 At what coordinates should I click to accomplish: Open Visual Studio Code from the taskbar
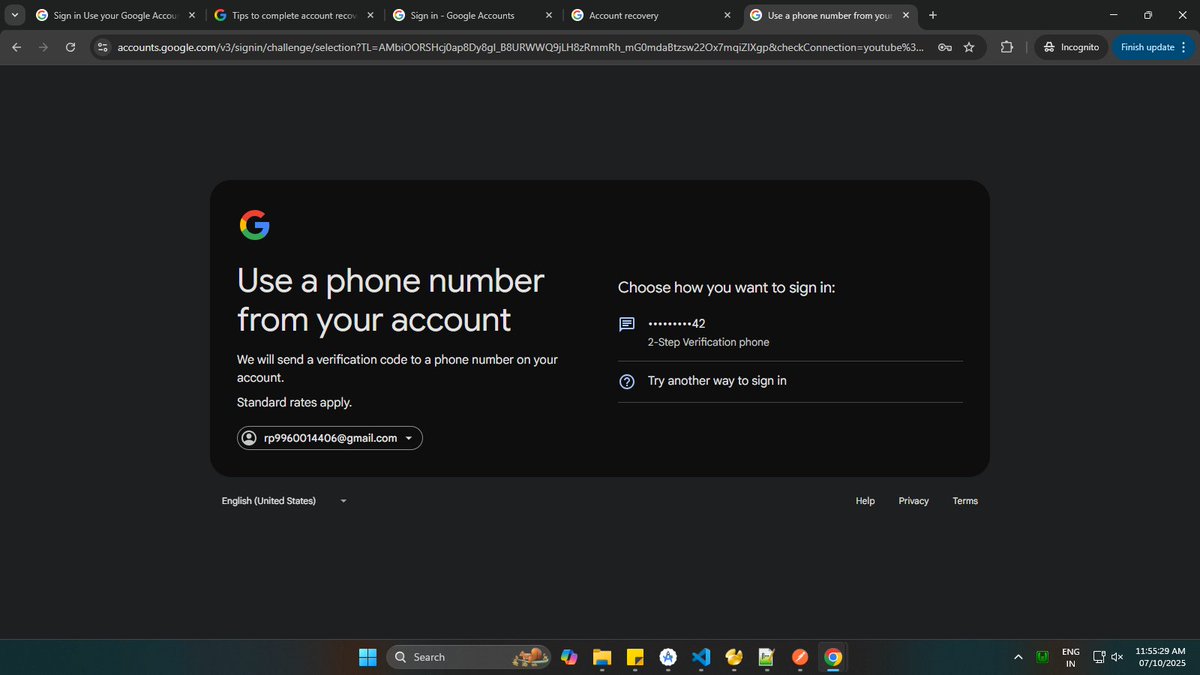point(701,657)
